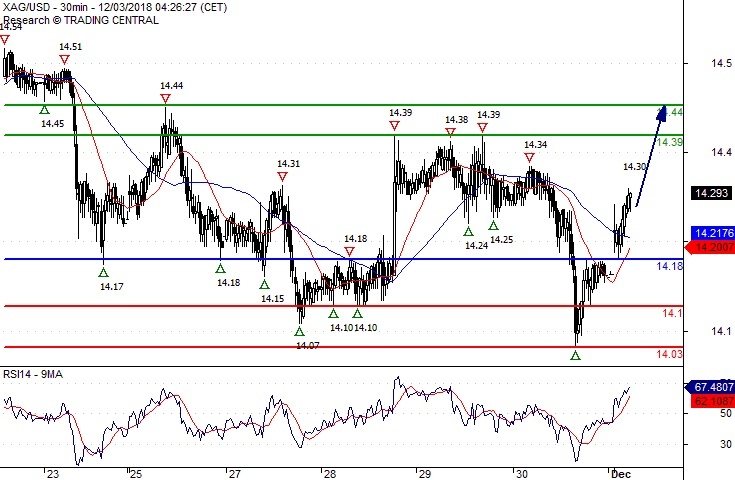Click the 14.30 label near the blue arrow
Image resolution: width=735 pixels, height=480 pixels.
pos(635,166)
